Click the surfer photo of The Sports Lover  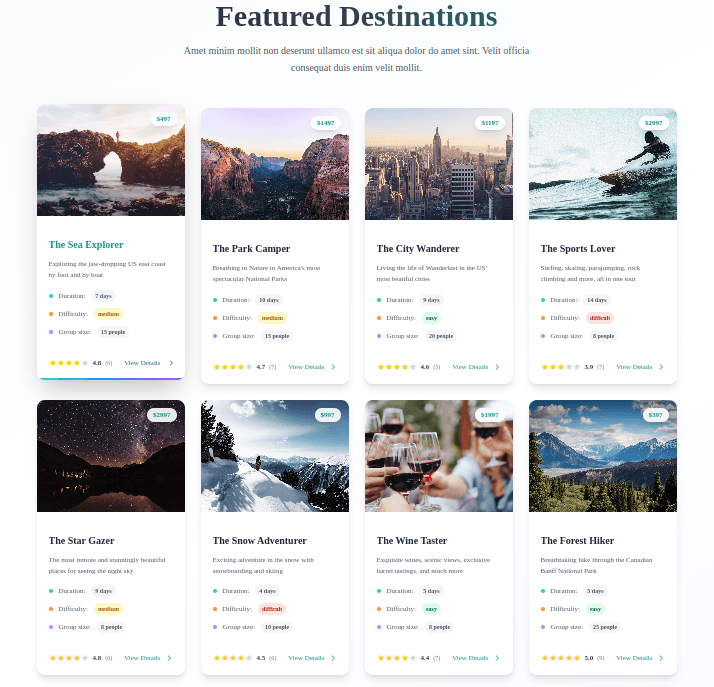602,164
